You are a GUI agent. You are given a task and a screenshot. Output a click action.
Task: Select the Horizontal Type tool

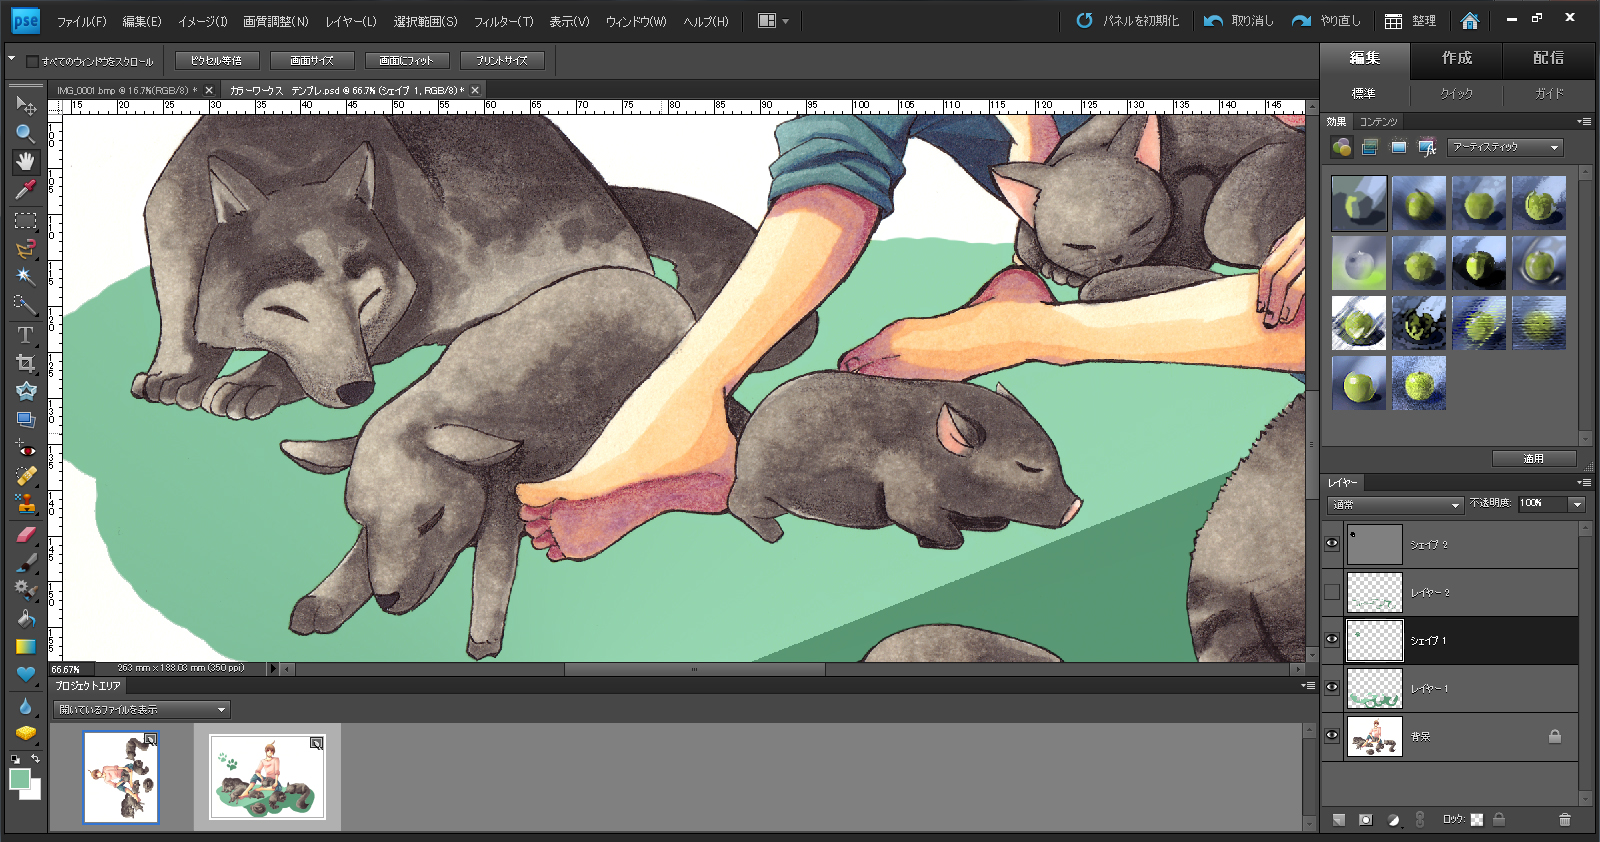[25, 334]
